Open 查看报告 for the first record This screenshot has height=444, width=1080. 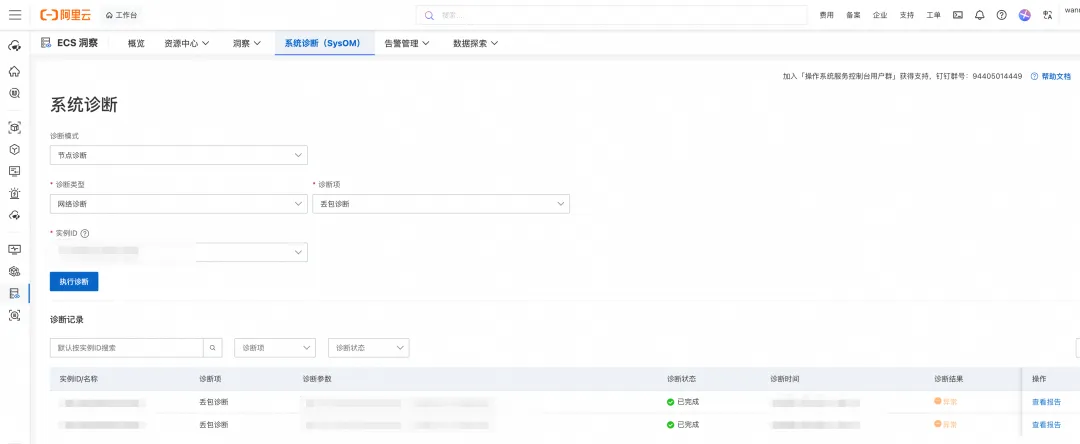[x=1046, y=402]
